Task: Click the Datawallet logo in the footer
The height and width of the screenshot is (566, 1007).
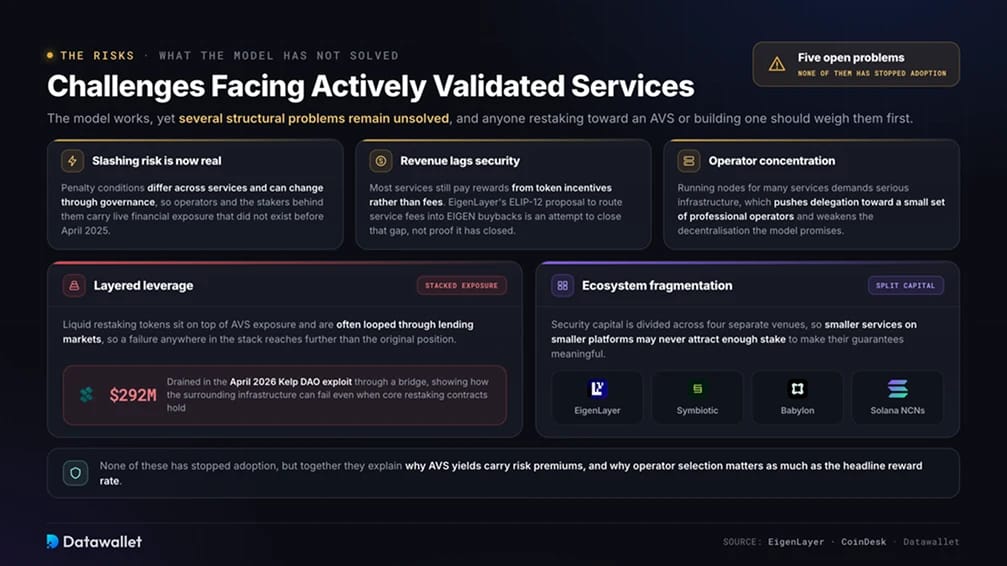Action: coord(94,542)
